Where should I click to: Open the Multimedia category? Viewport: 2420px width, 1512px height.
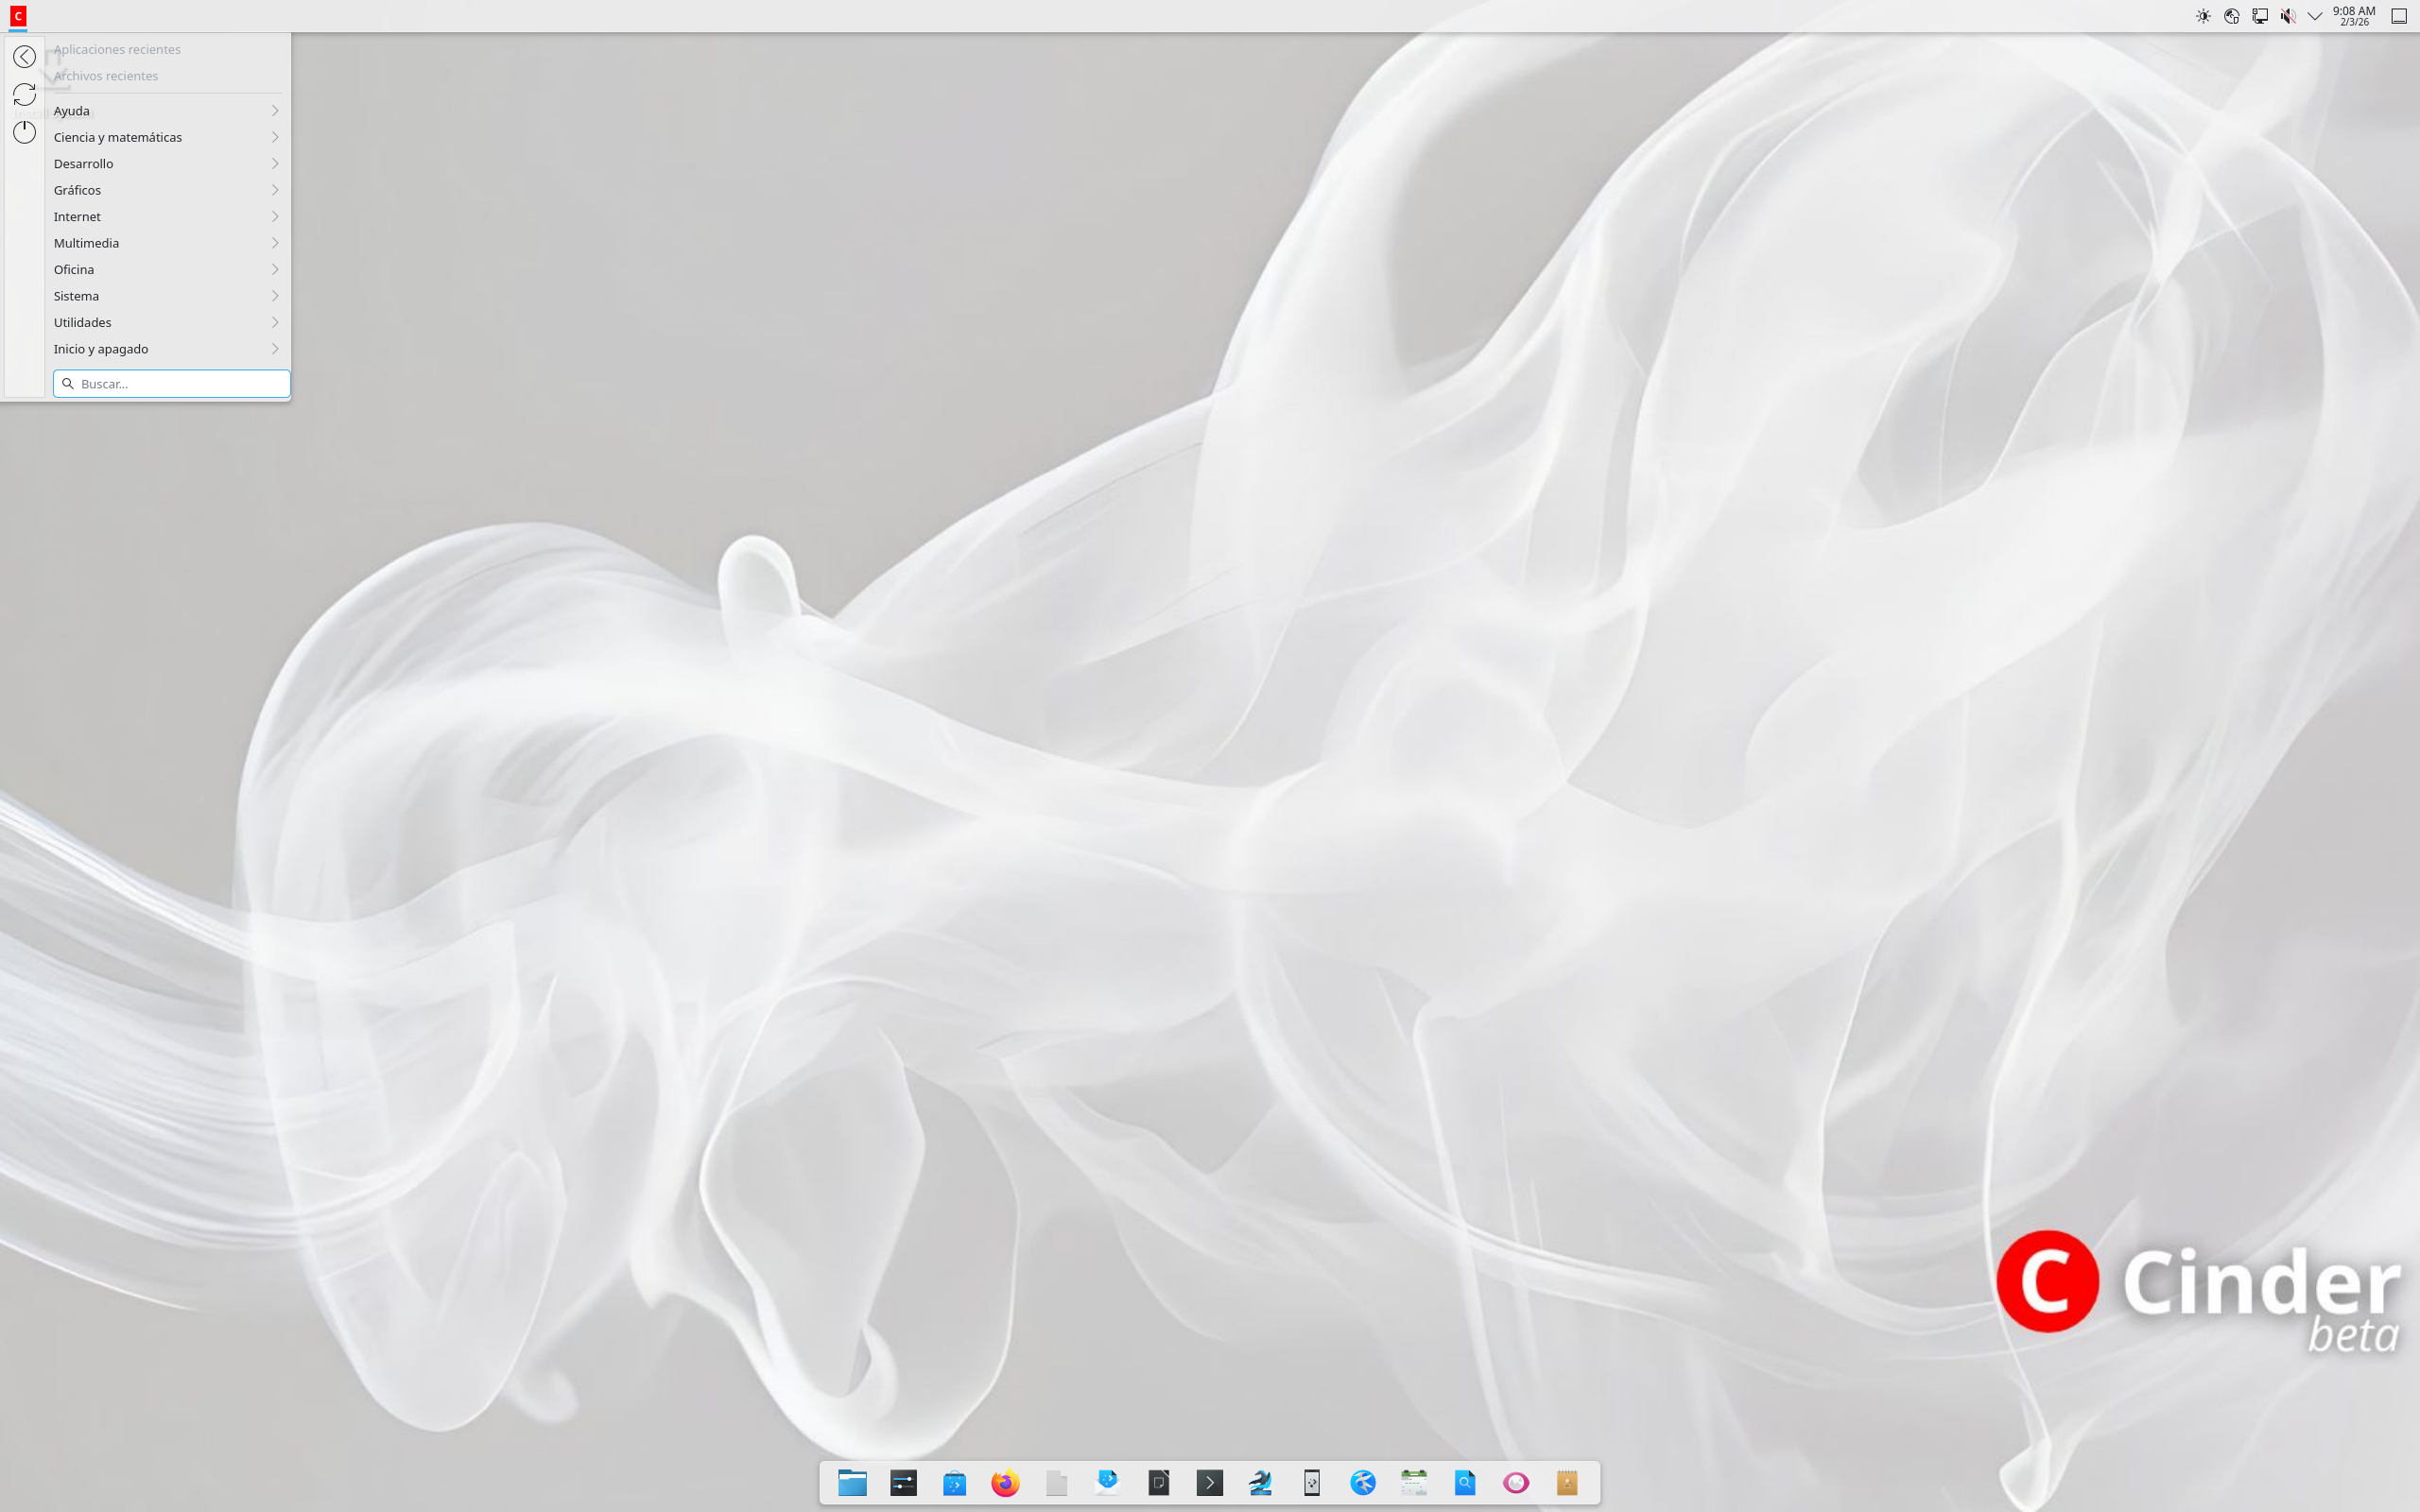[167, 243]
